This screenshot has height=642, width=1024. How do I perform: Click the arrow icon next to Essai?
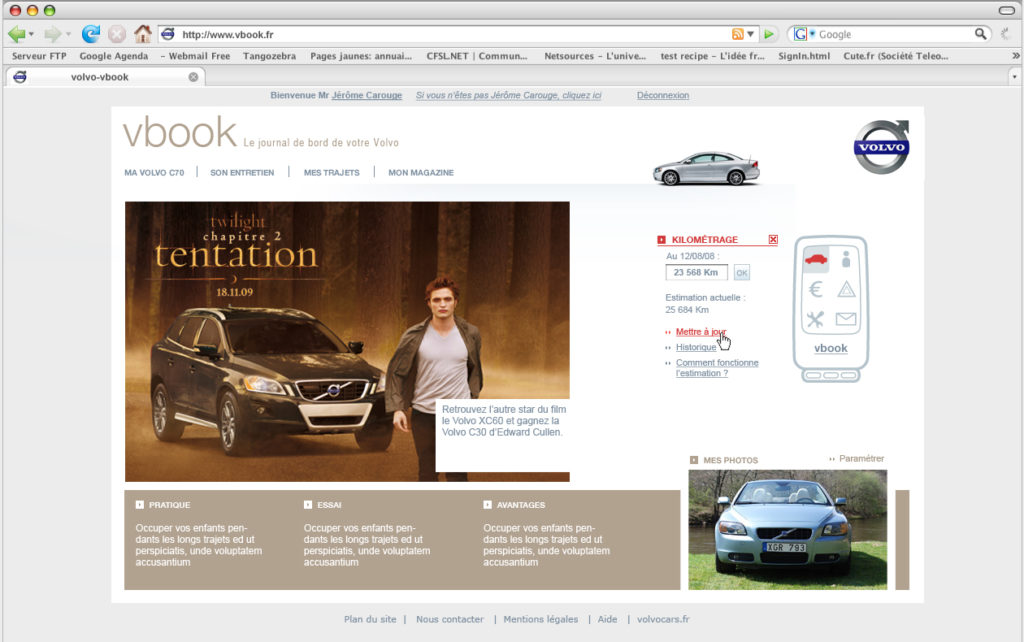[x=308, y=505]
